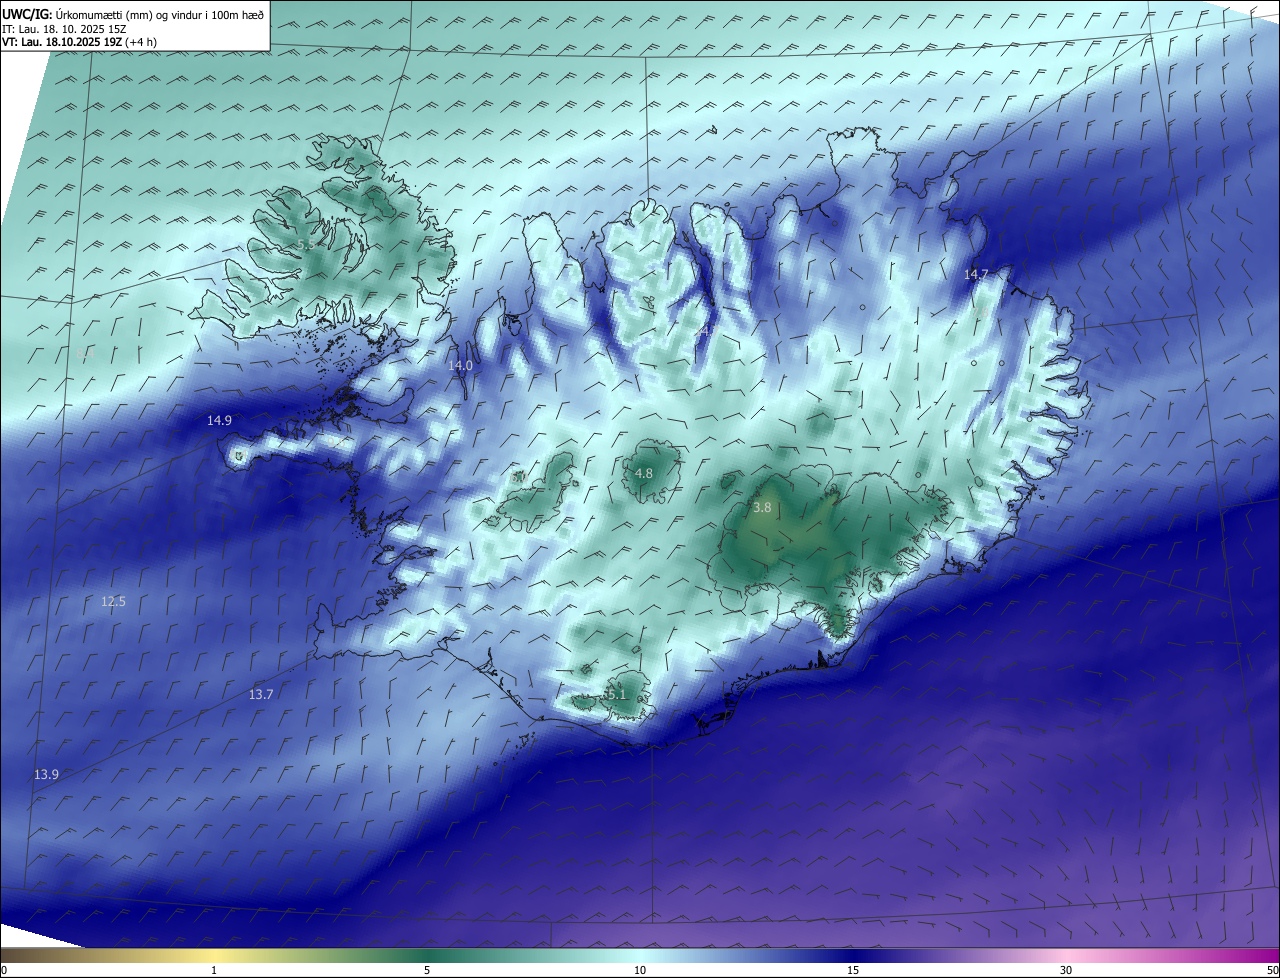Click the 1 tick on the color scale
Screen dimensions: 1280x978
tap(214, 970)
